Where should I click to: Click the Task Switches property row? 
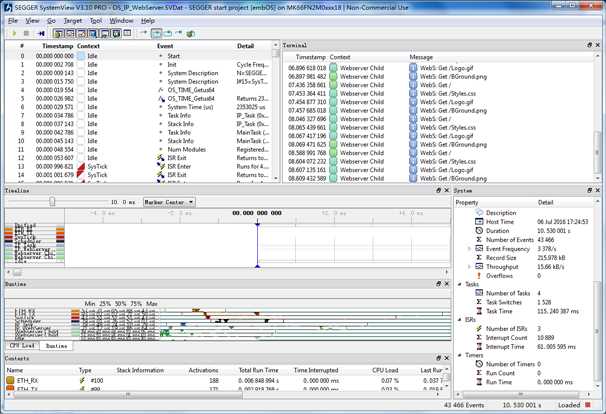tap(526, 302)
